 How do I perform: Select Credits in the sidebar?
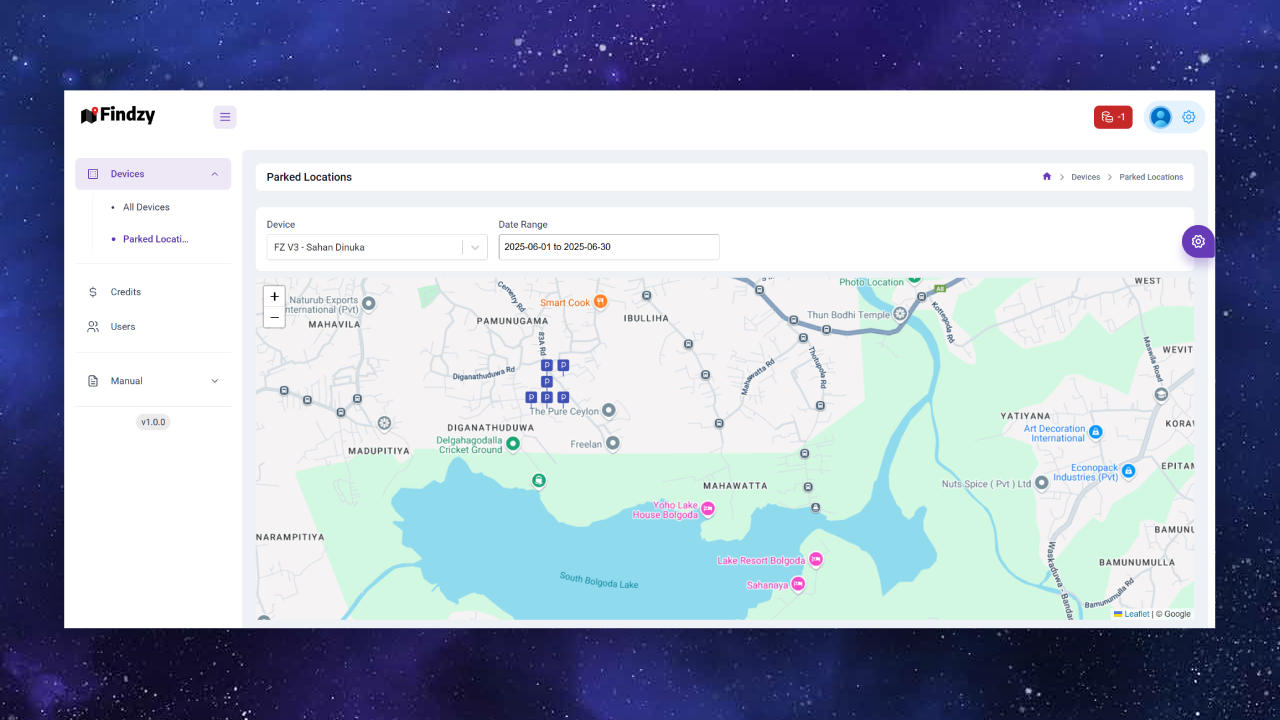pyautogui.click(x=126, y=292)
